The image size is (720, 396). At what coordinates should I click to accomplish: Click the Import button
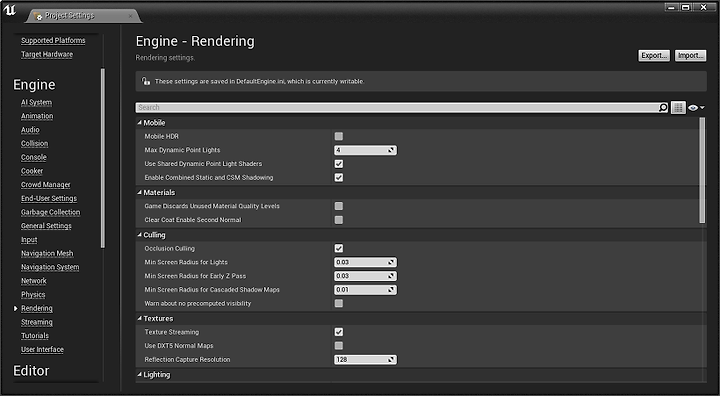point(691,56)
